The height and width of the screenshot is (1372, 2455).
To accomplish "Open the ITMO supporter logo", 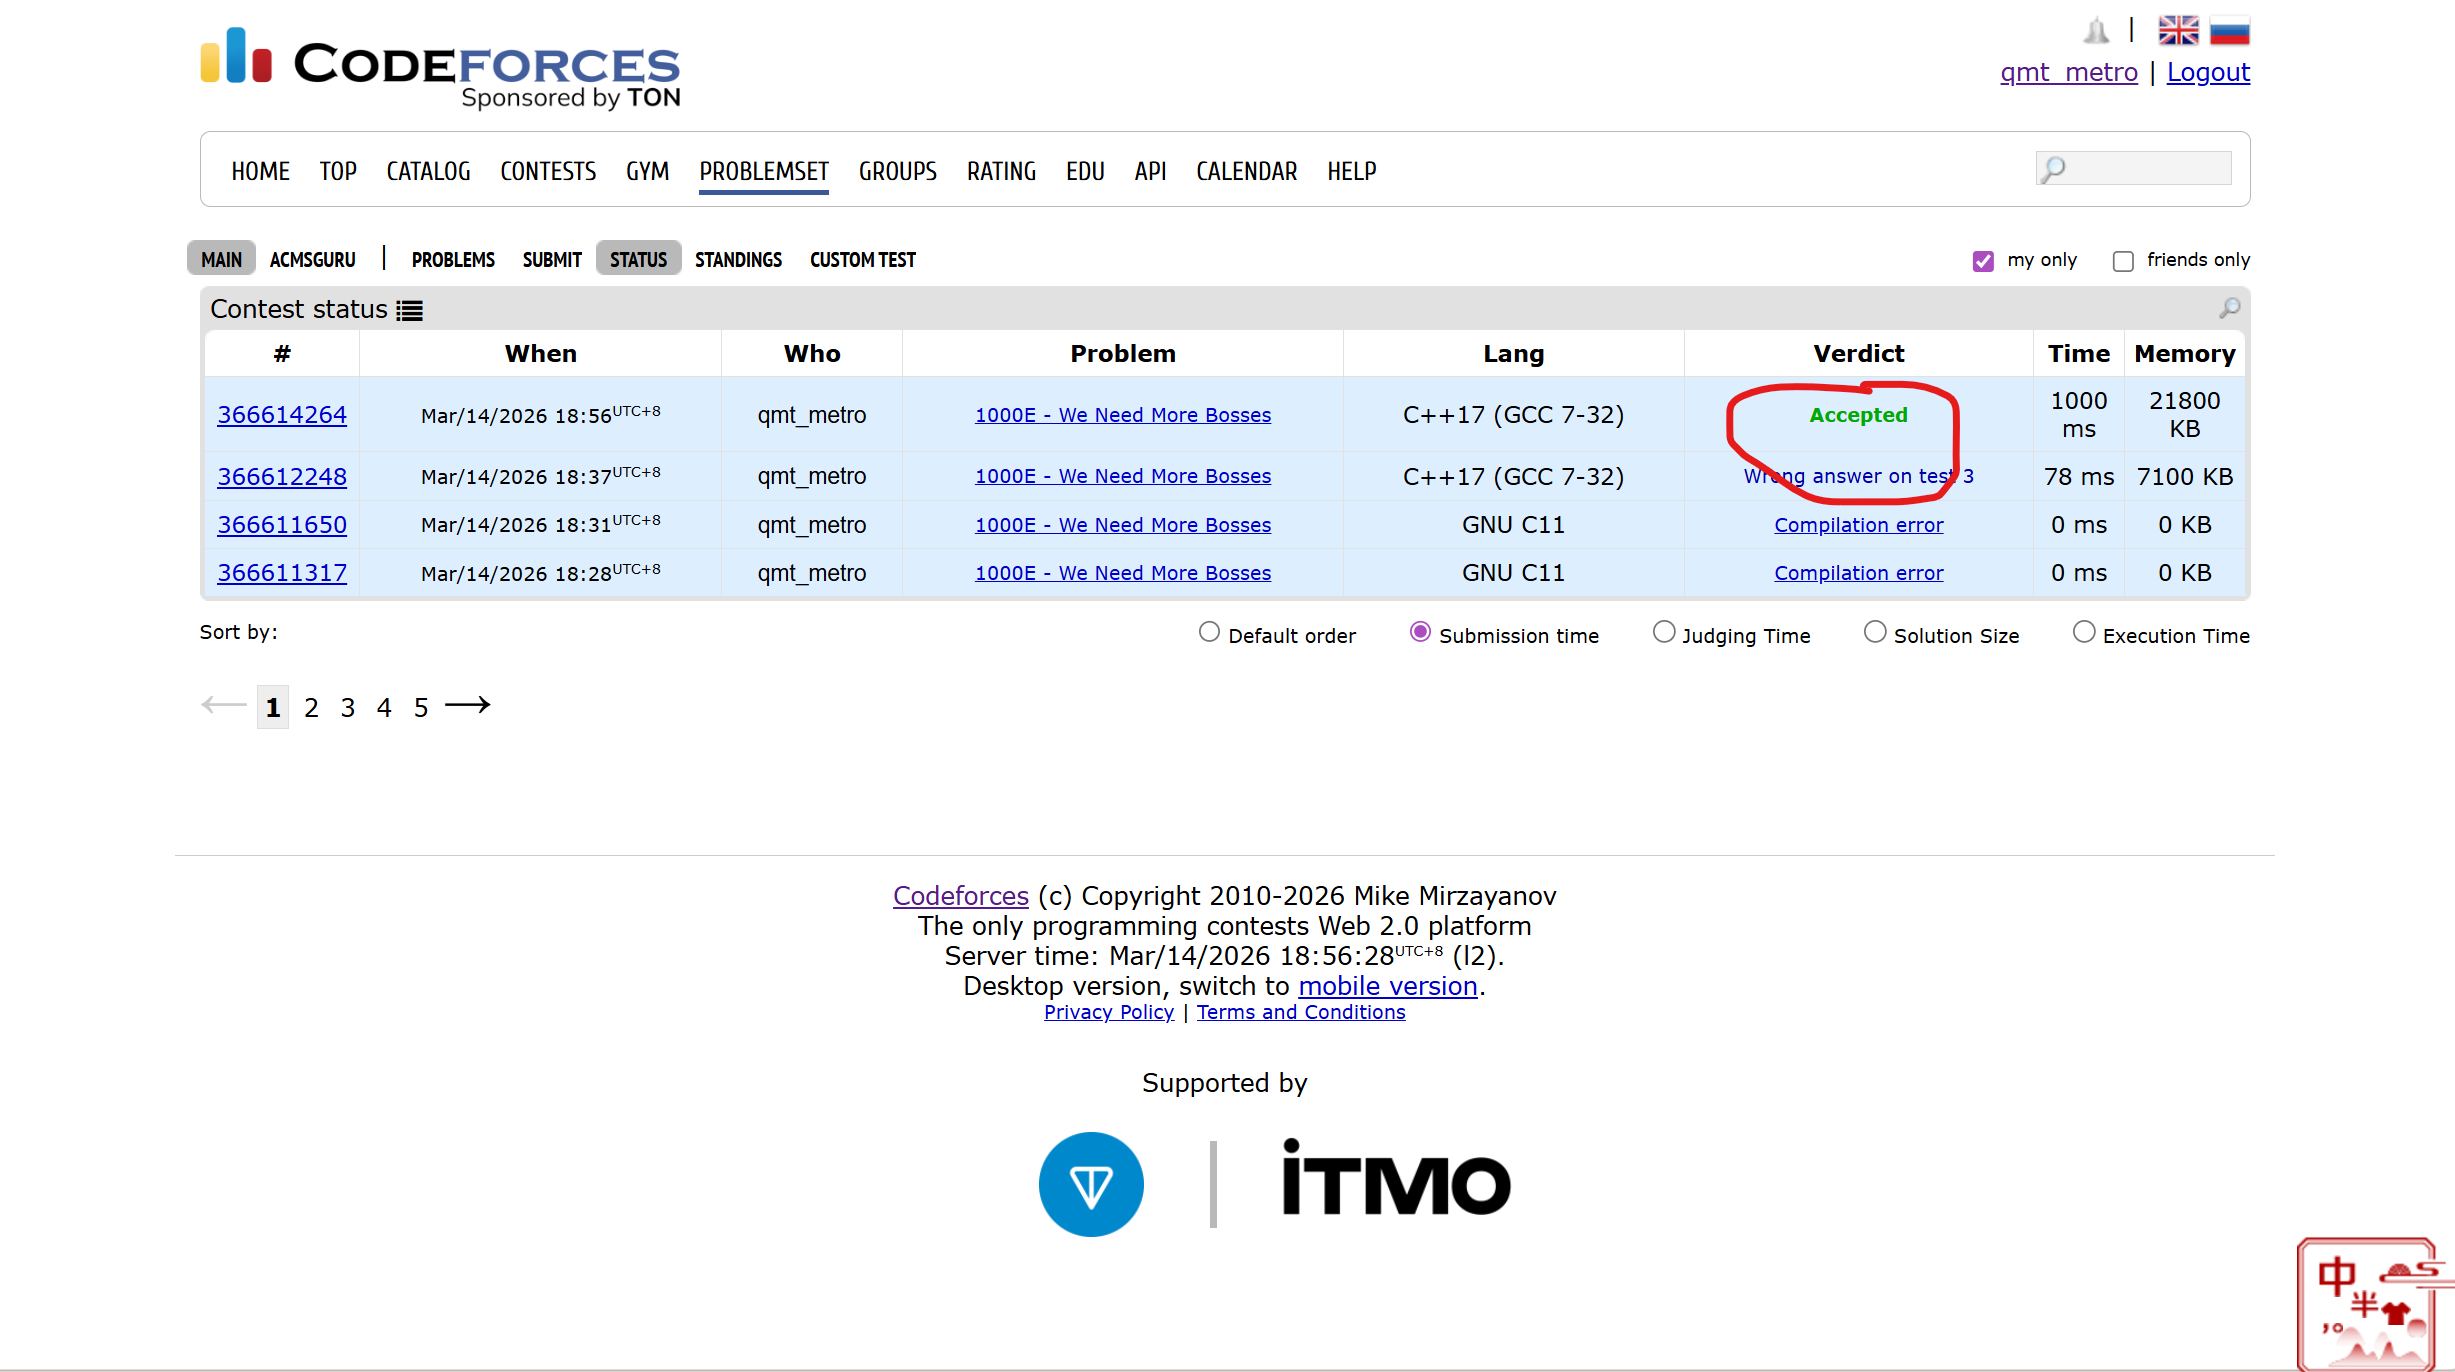I will point(1395,1182).
